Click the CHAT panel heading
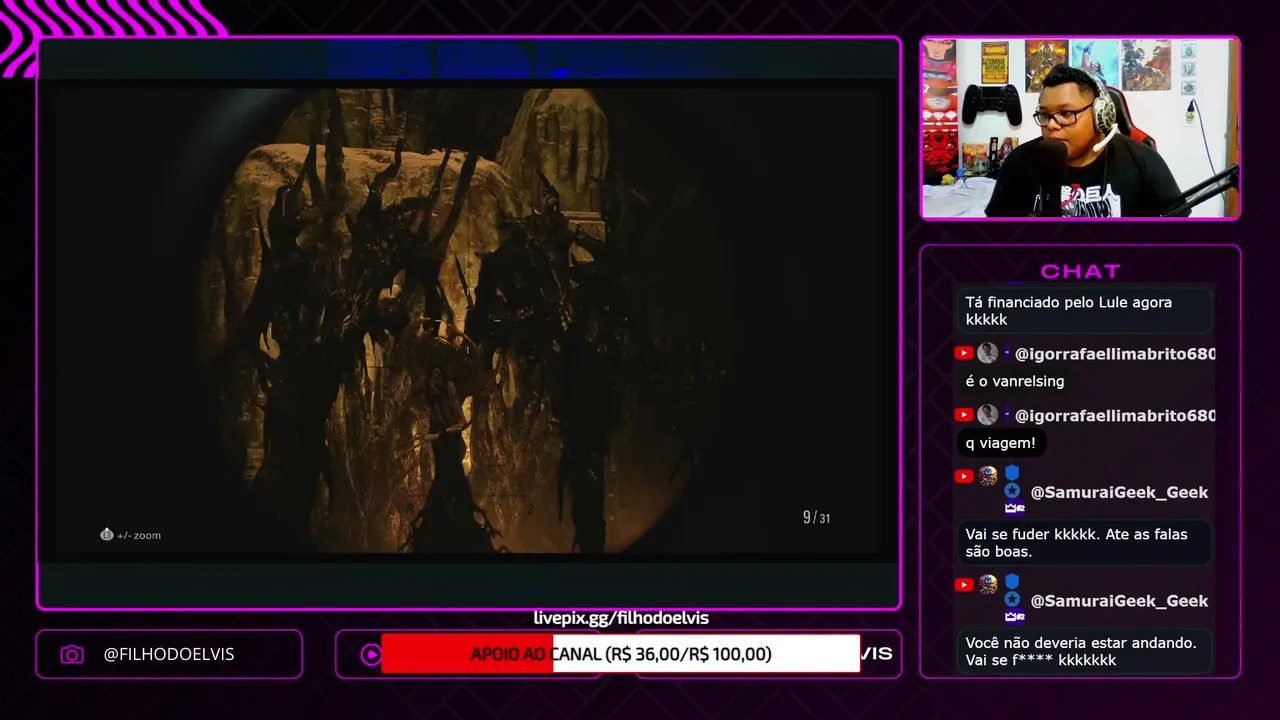 [x=1080, y=271]
